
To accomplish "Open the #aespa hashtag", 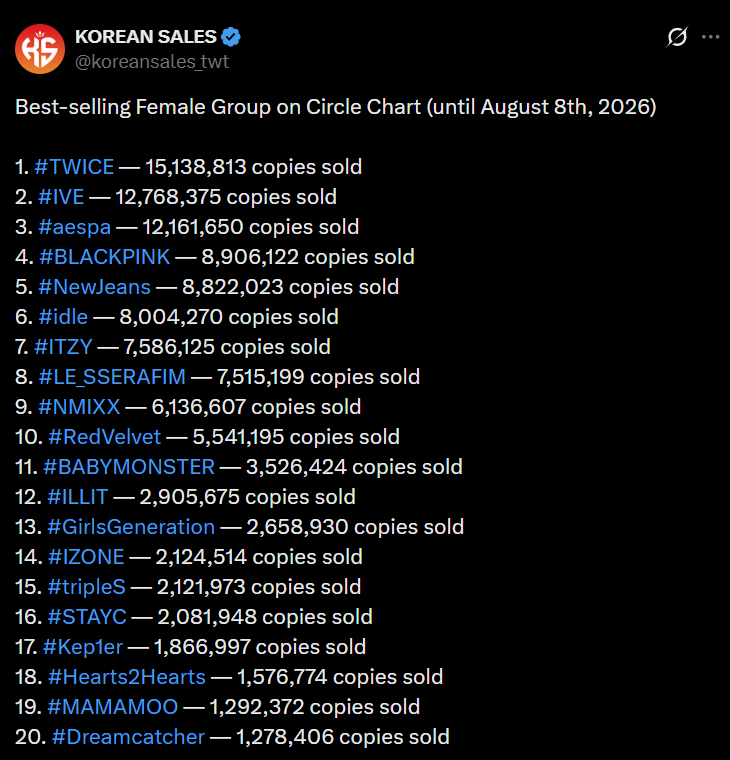I will coord(75,227).
